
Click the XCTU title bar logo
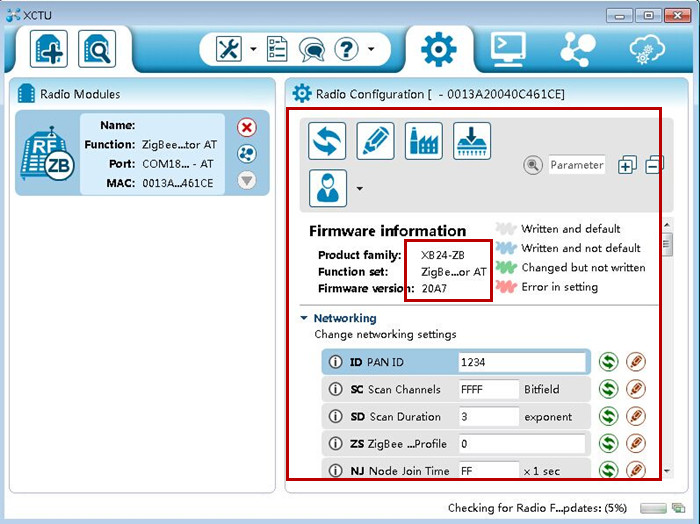click(13, 15)
